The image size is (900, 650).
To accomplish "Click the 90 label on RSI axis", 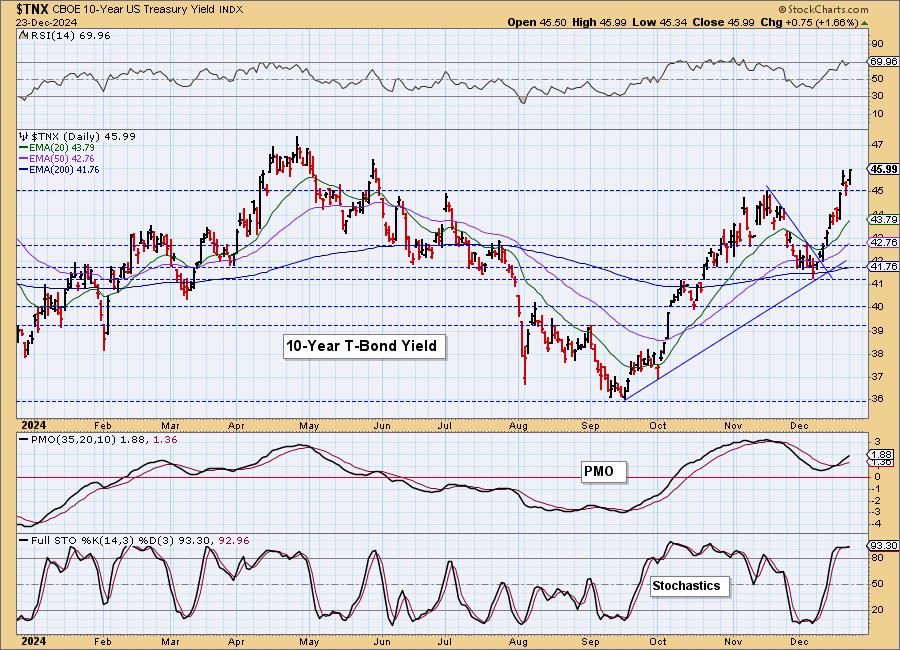I will 878,44.
